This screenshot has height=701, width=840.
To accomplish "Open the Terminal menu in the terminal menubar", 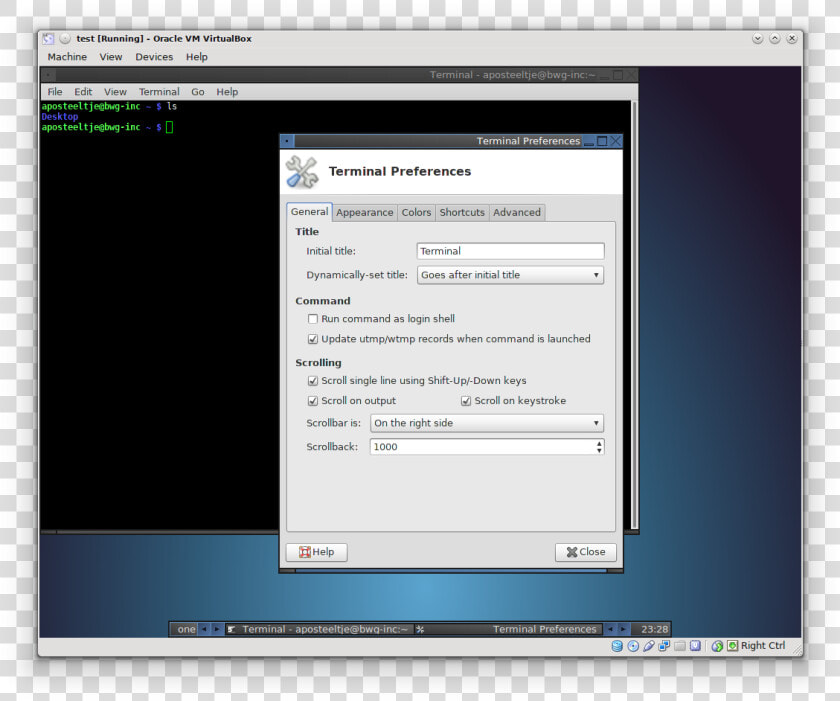I will [159, 92].
